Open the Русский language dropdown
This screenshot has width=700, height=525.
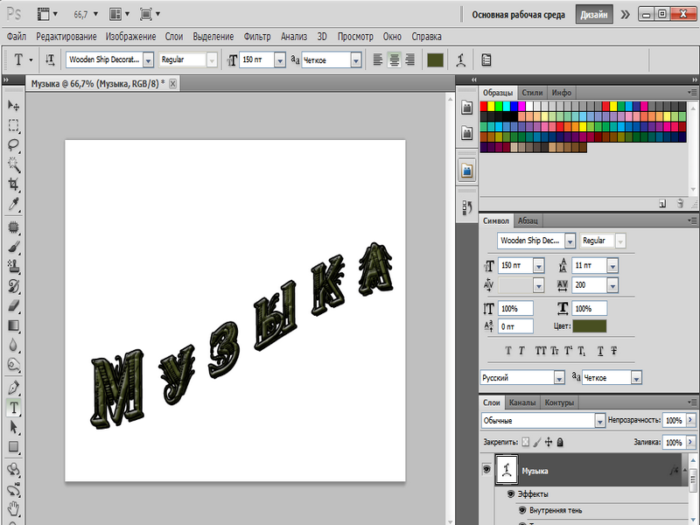pos(559,378)
